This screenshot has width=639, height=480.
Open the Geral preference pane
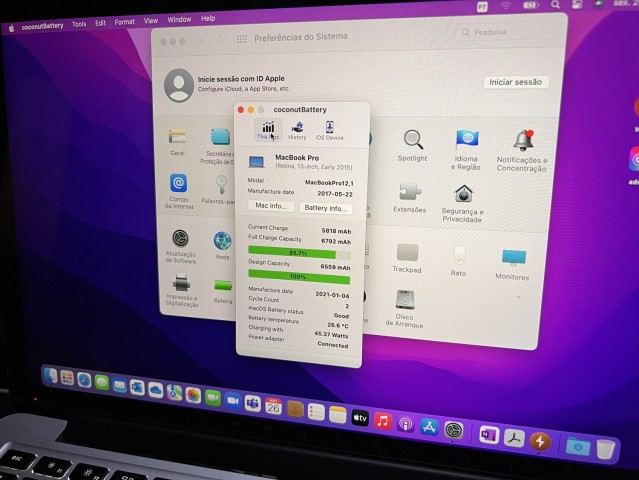click(177, 142)
